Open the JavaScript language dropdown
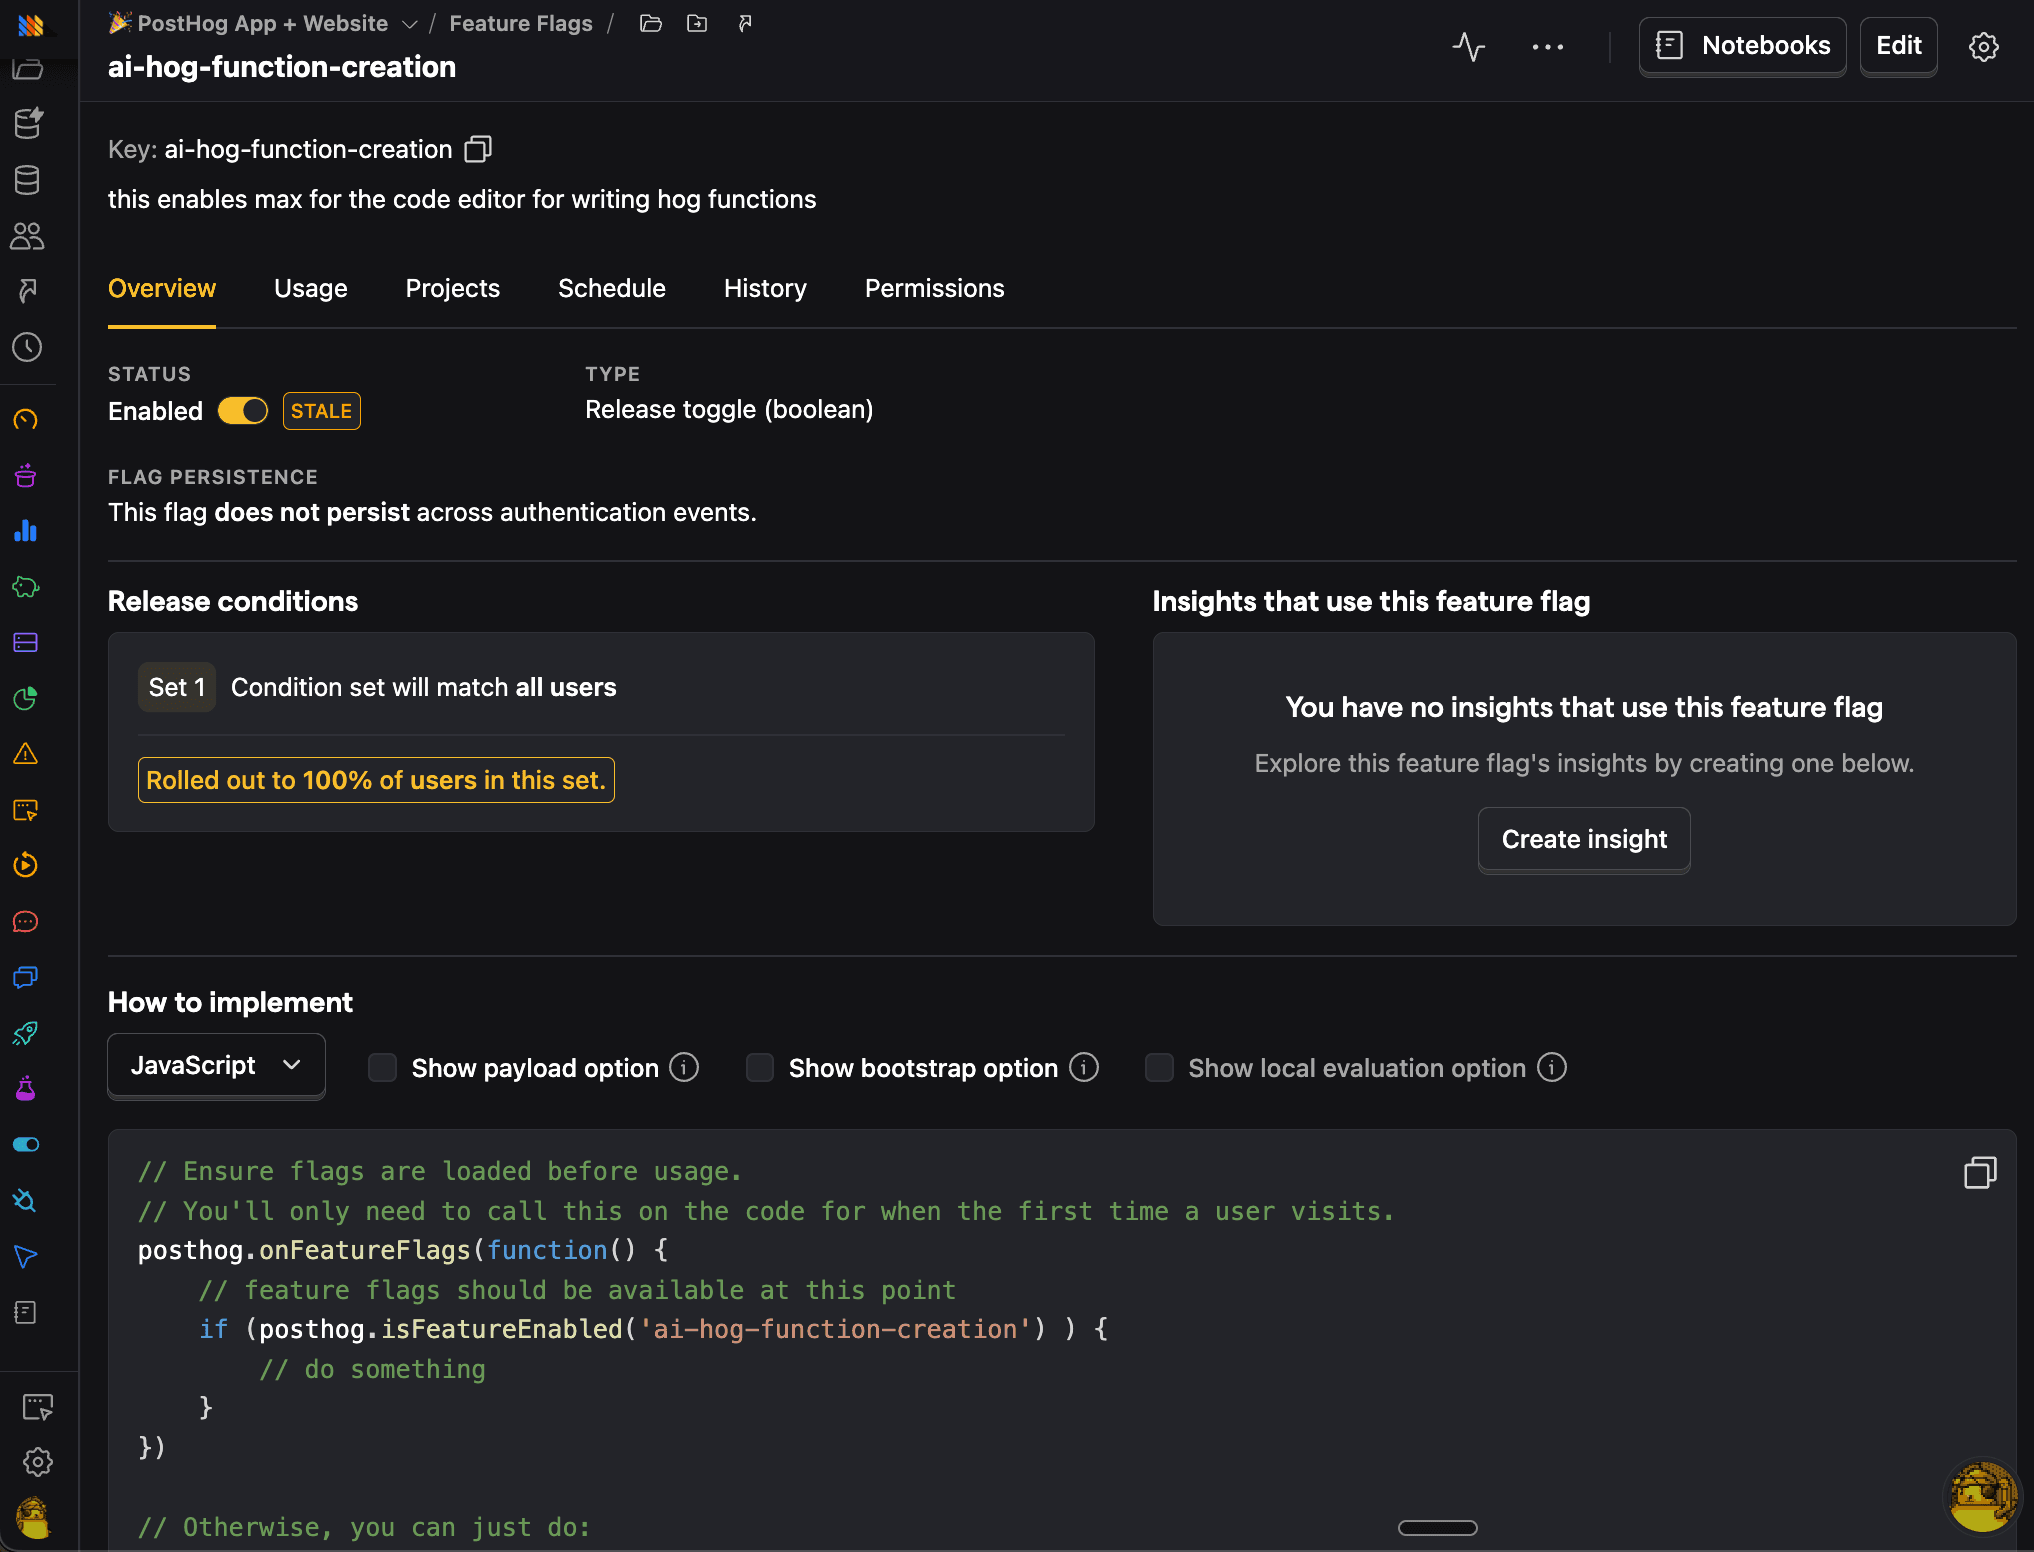 [216, 1066]
